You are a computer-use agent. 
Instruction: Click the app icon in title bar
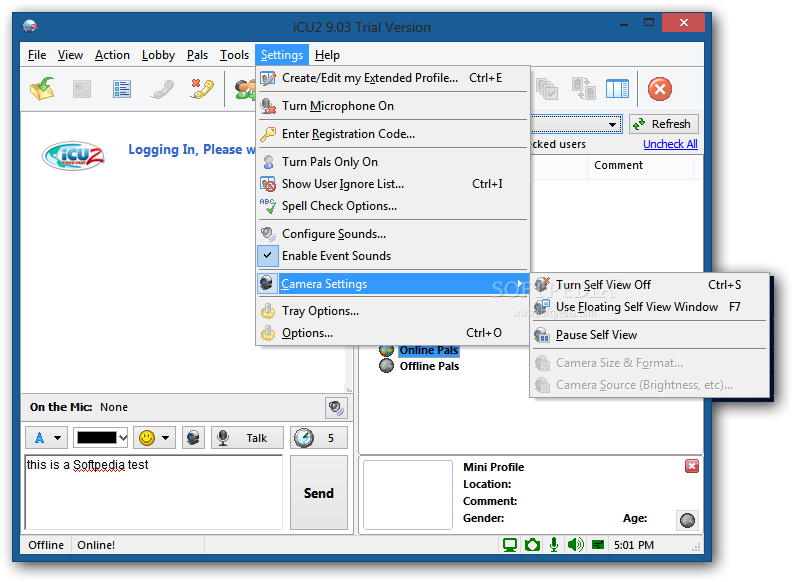[x=30, y=26]
